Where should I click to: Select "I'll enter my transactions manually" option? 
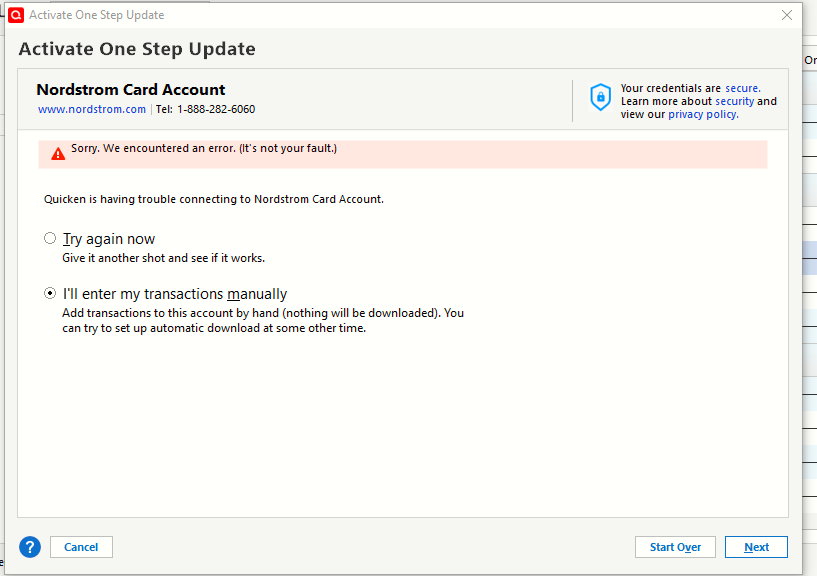click(x=49, y=293)
